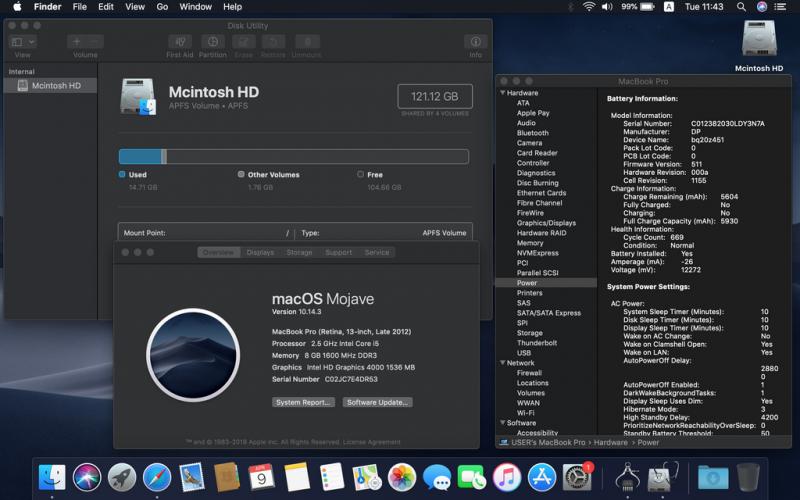Open Trash in the Dock
This screenshot has width=800, height=500.
[x=748, y=478]
